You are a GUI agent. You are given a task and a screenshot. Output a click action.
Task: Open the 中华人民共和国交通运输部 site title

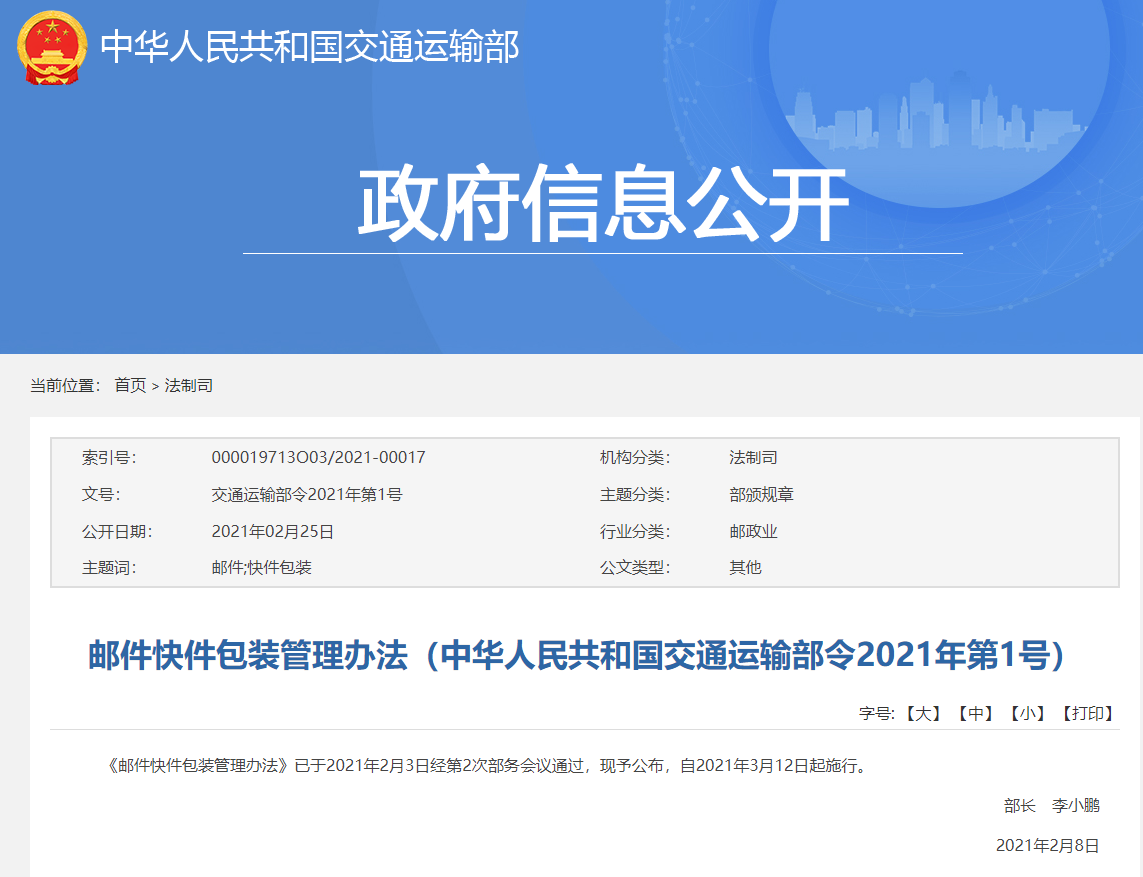coord(310,47)
